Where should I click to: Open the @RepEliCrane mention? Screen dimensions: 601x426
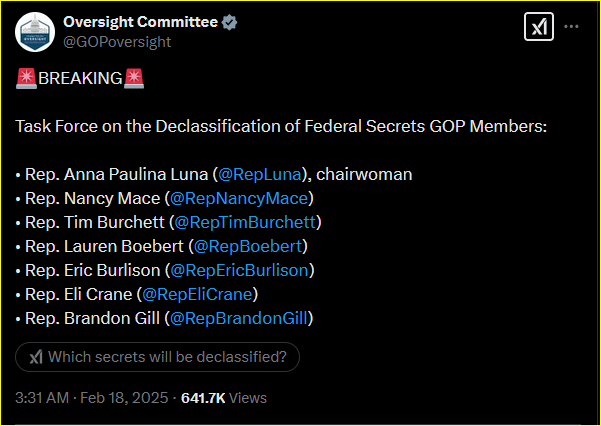[x=197, y=294]
